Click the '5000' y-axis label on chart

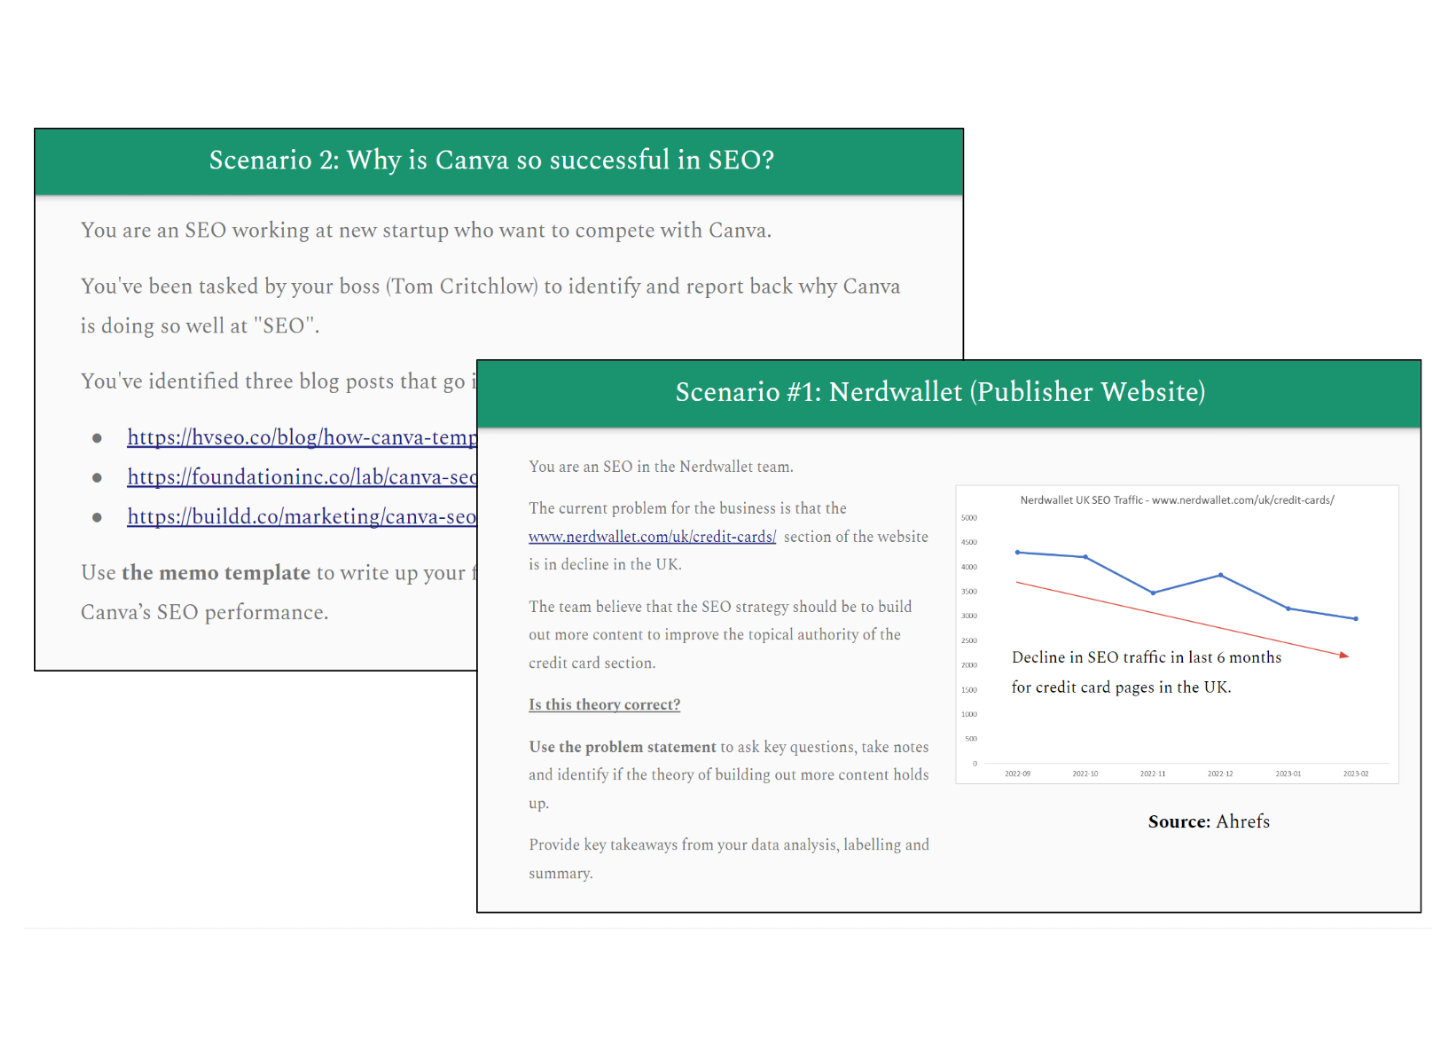(x=968, y=518)
